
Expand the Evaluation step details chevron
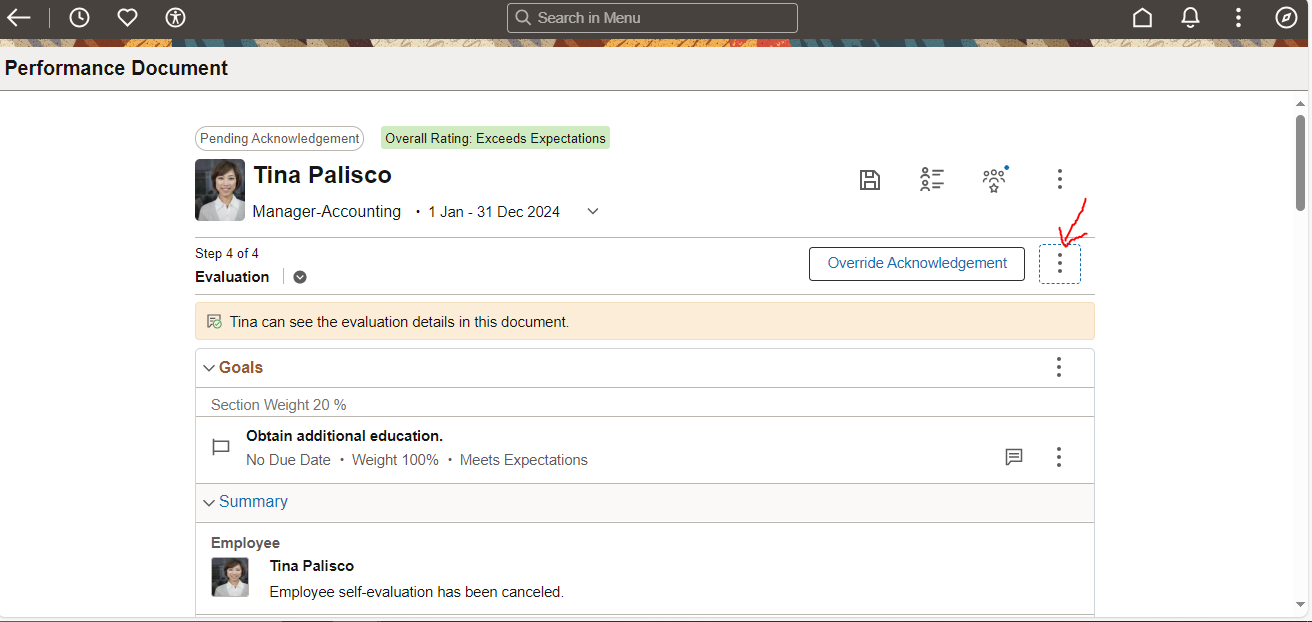tap(299, 276)
